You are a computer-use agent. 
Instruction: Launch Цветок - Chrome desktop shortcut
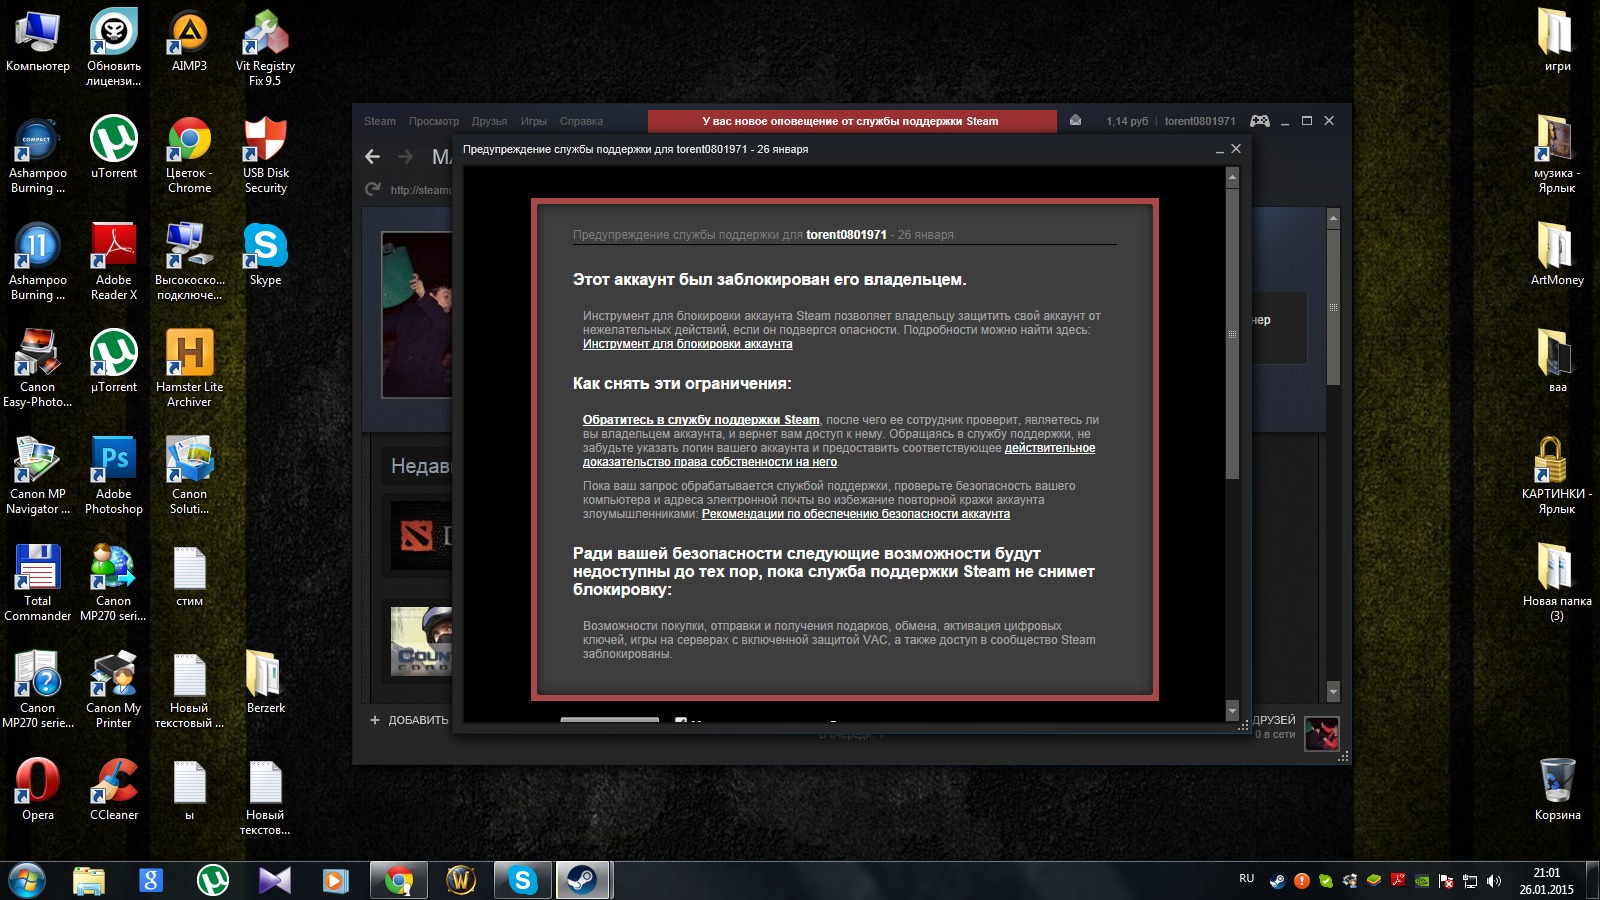189,155
